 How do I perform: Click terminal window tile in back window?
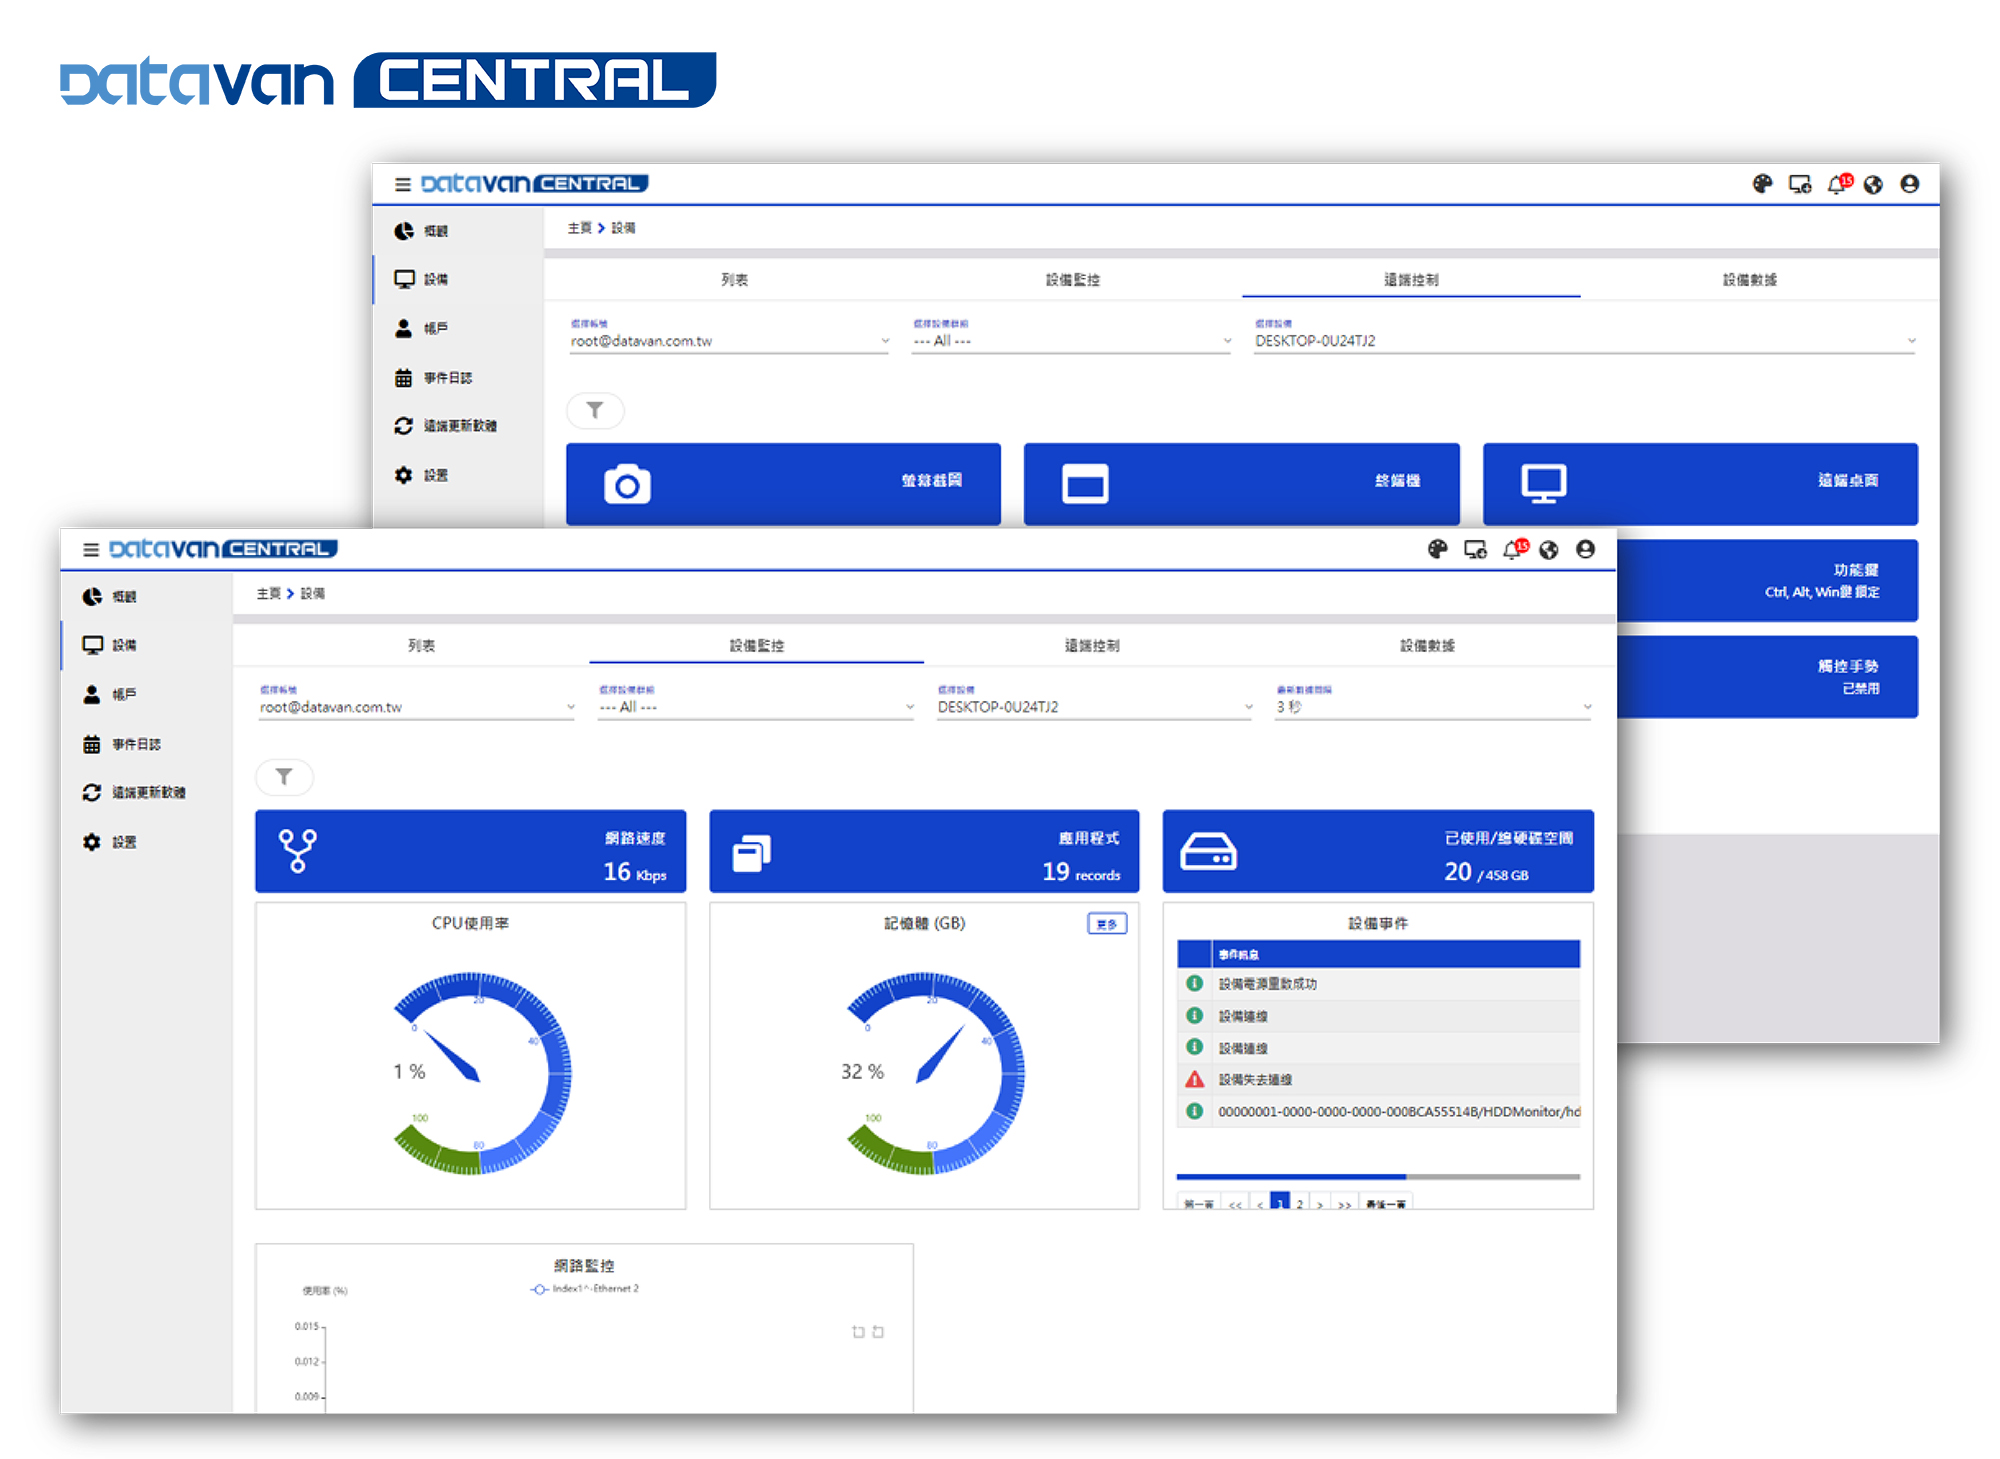(1241, 483)
